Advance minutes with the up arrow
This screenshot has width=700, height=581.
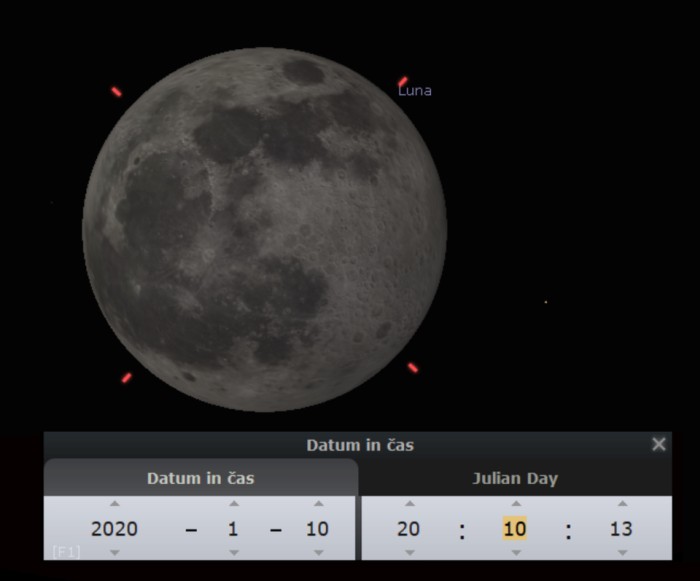515,504
